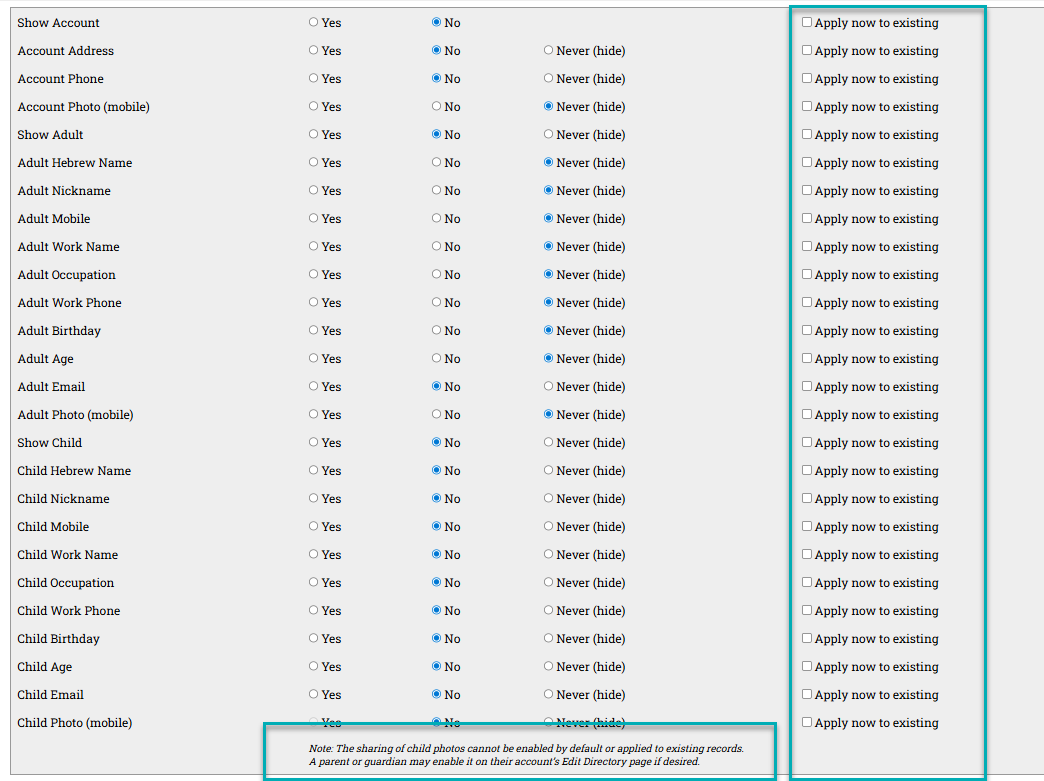The image size is (1044, 781).
Task: Set Show Adult to Yes
Action: coord(312,134)
